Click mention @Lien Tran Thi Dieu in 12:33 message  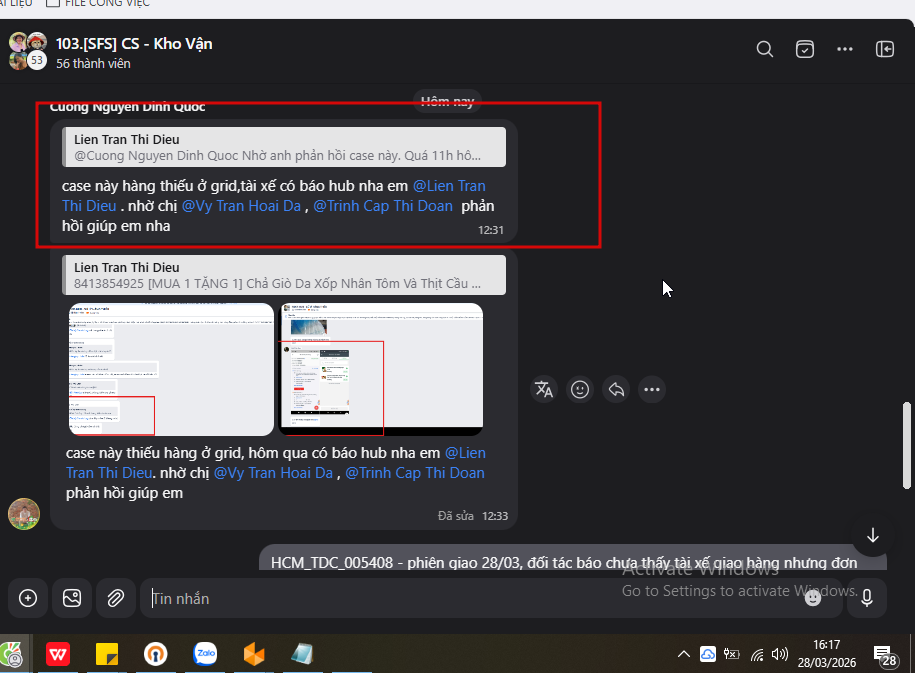(275, 463)
